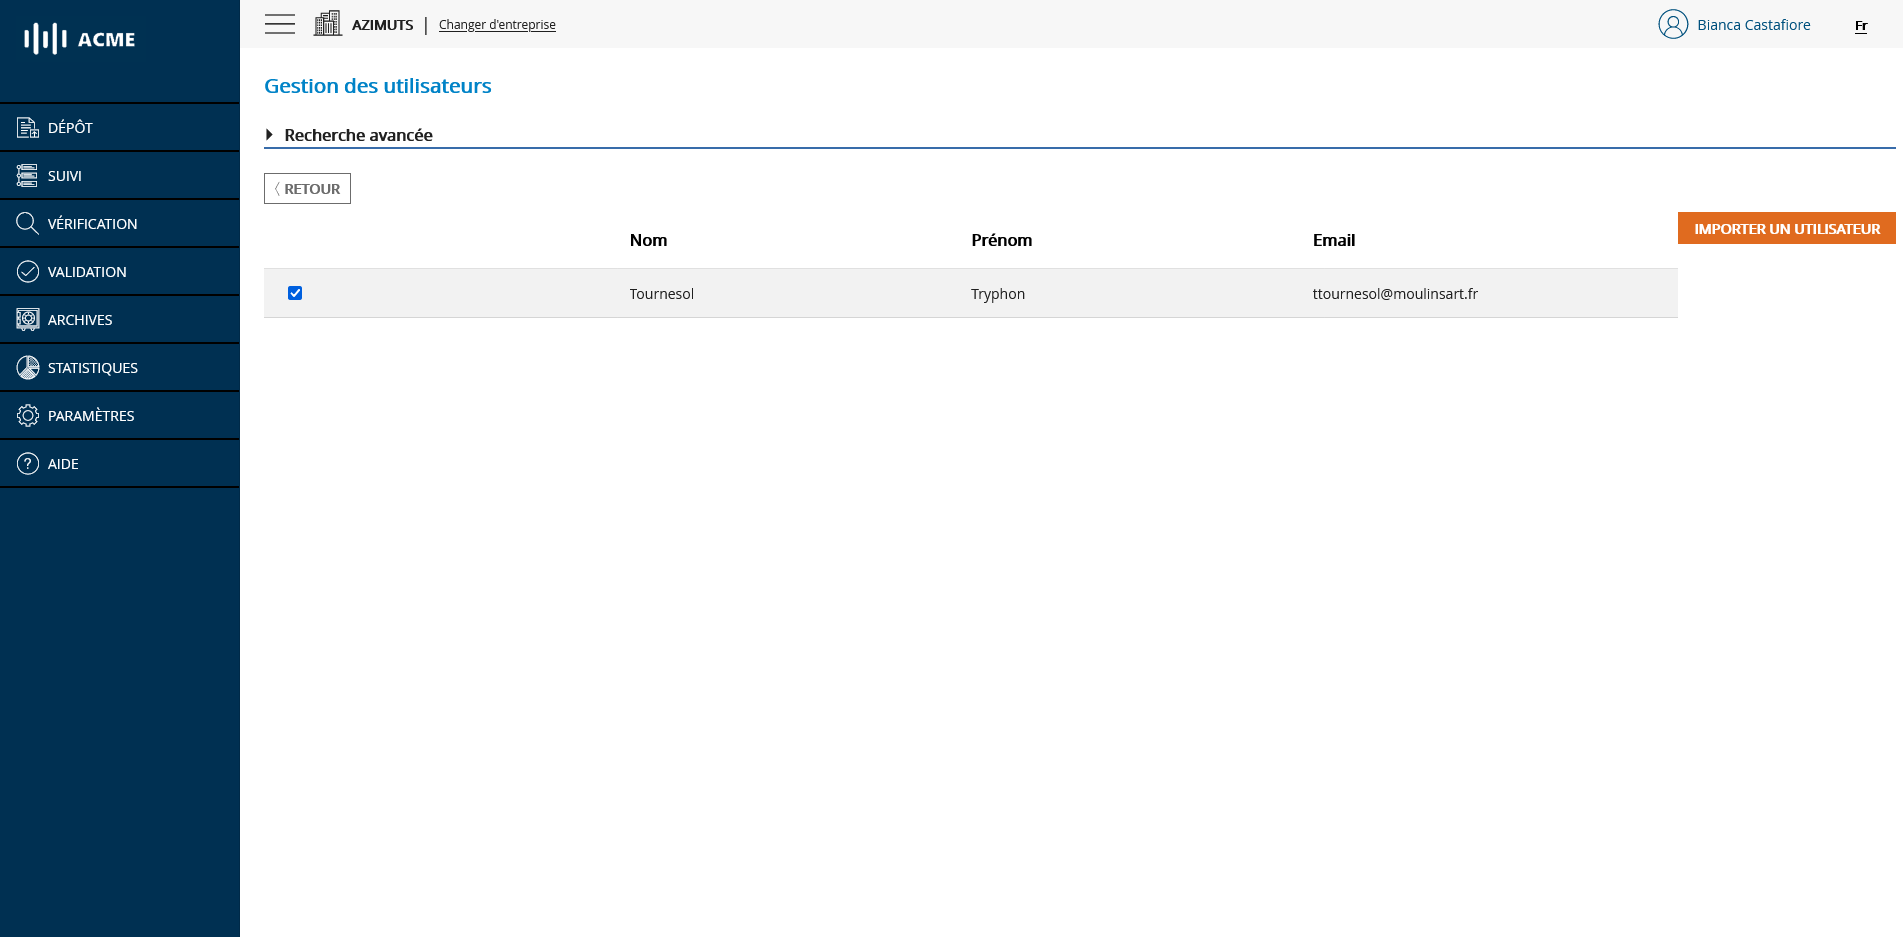
Task: Open the Dépôt section icon
Action: pos(25,127)
